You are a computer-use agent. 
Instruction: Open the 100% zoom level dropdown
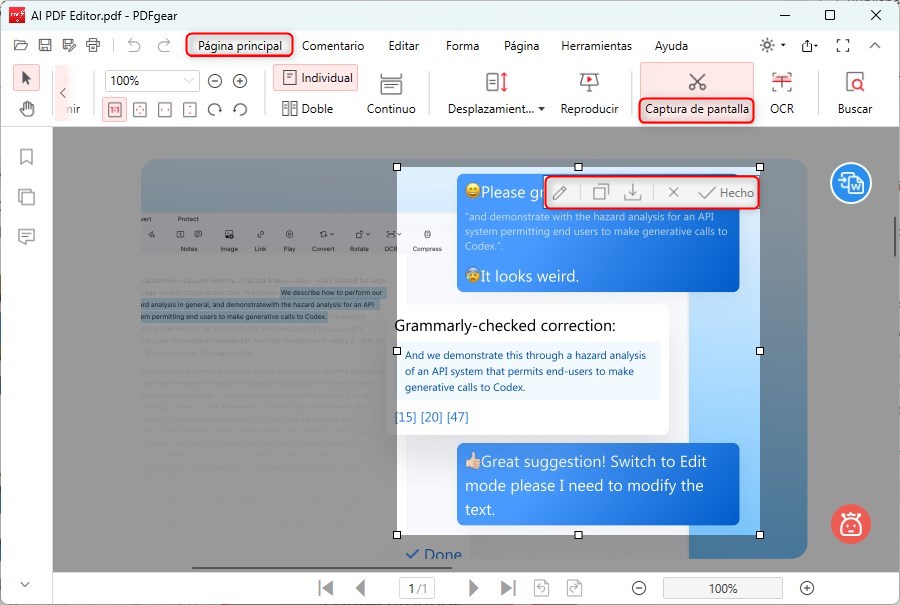coord(151,80)
